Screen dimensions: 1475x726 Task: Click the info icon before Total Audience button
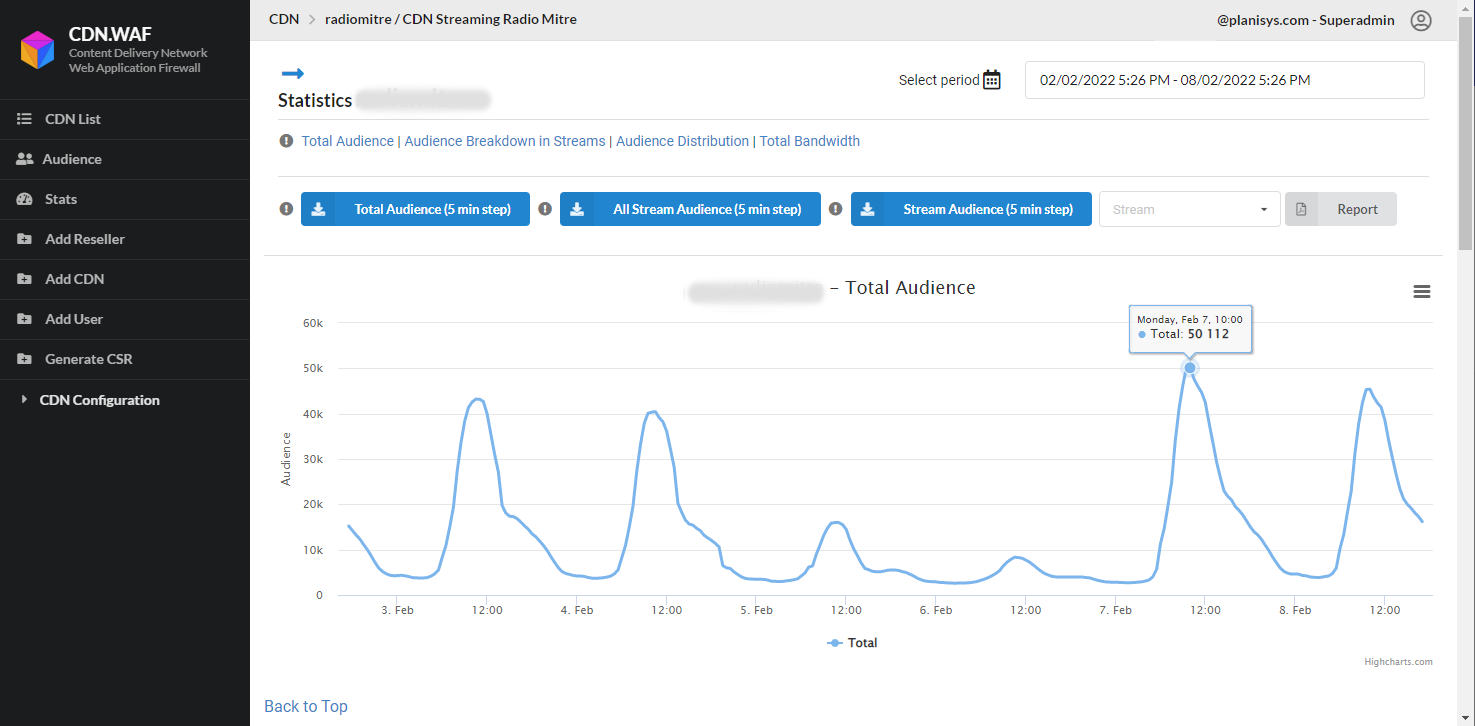(x=286, y=209)
